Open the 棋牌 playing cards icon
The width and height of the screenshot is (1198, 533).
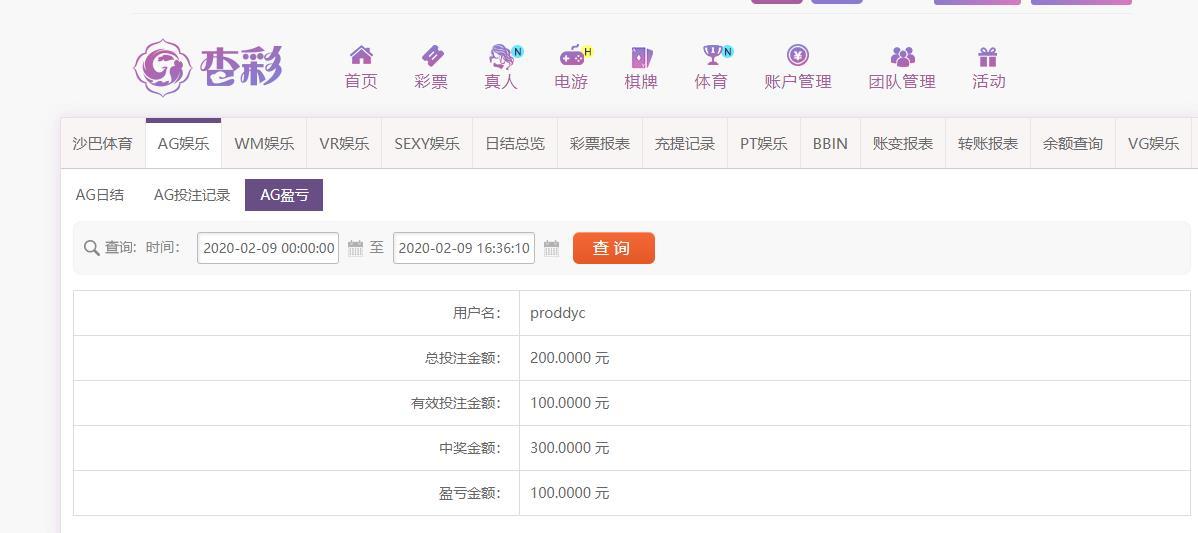[x=641, y=57]
